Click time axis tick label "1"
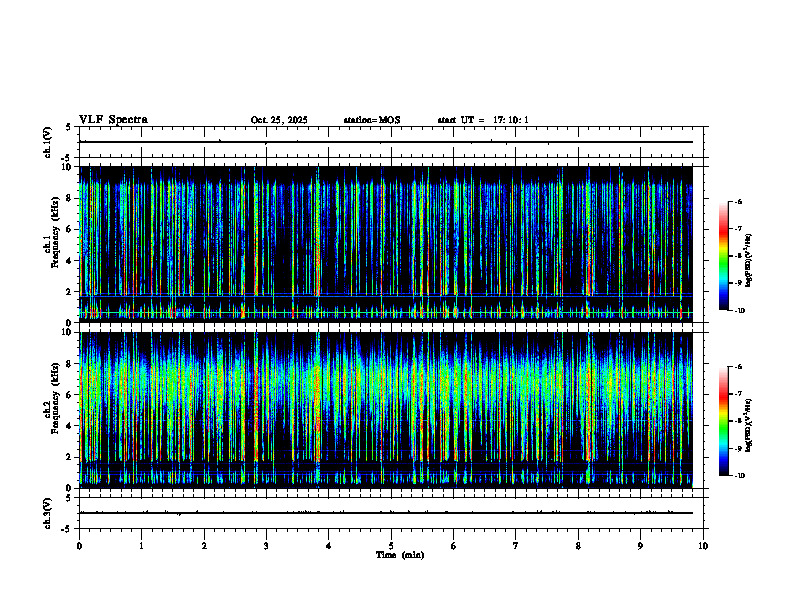 pos(141,546)
